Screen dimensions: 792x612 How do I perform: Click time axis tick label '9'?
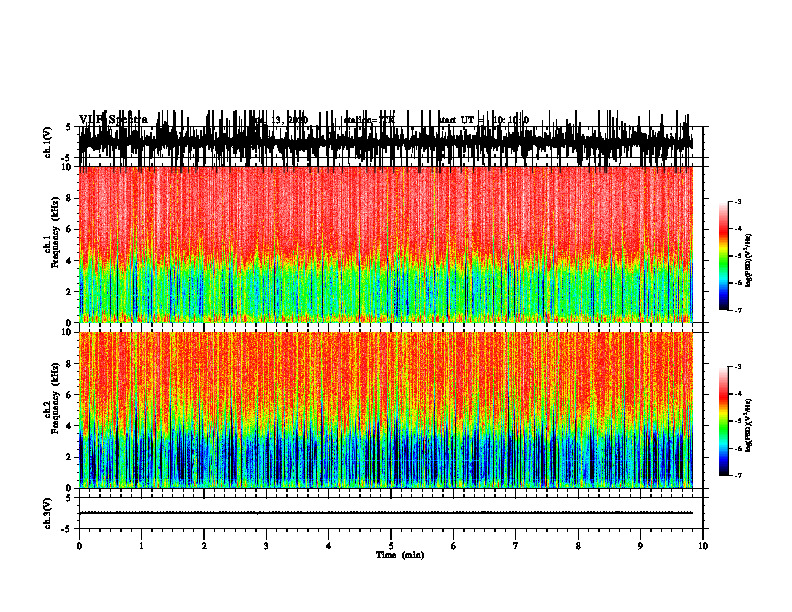click(x=640, y=546)
